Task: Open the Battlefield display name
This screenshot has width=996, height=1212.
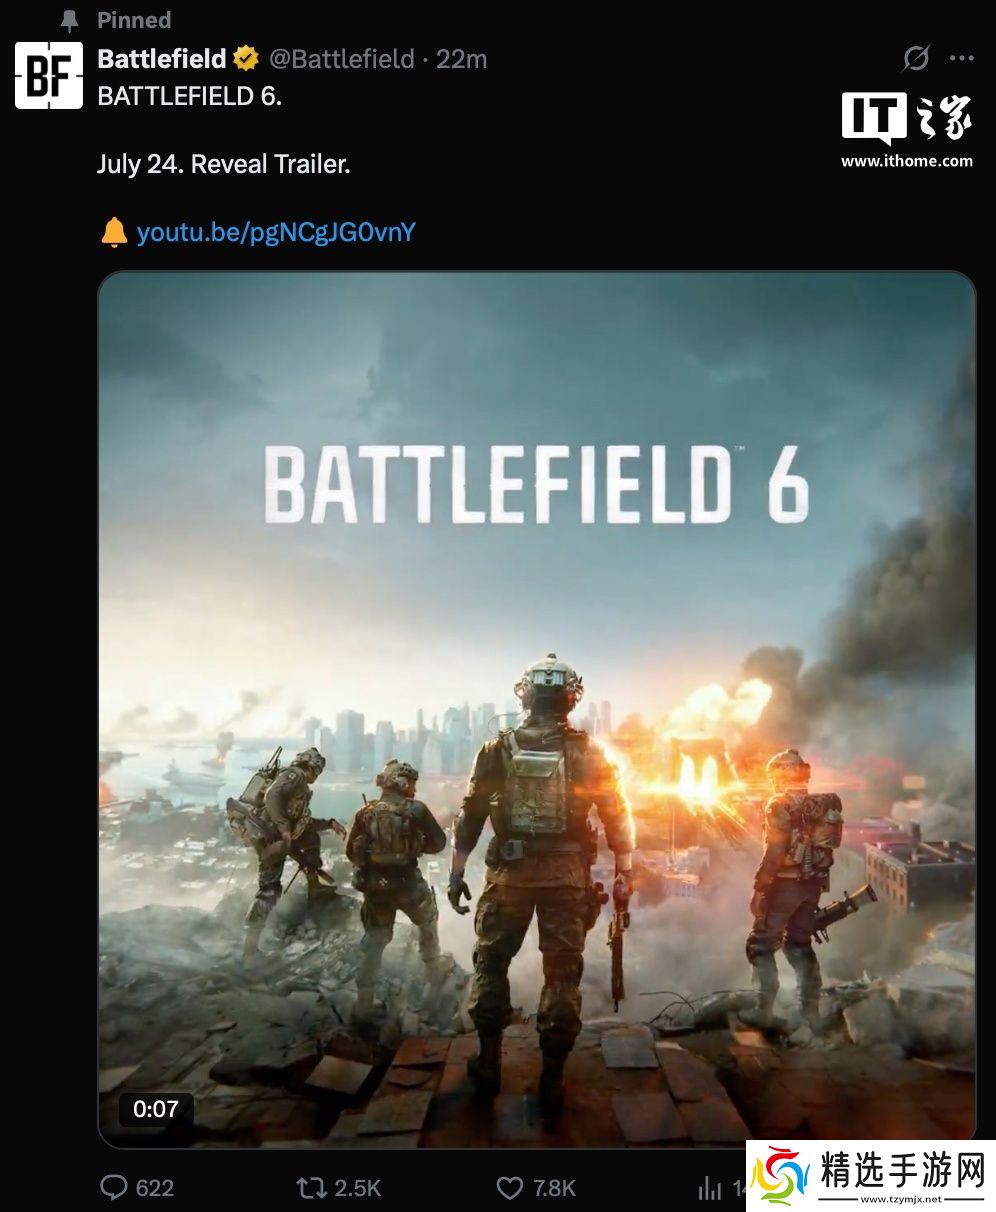Action: coord(162,59)
